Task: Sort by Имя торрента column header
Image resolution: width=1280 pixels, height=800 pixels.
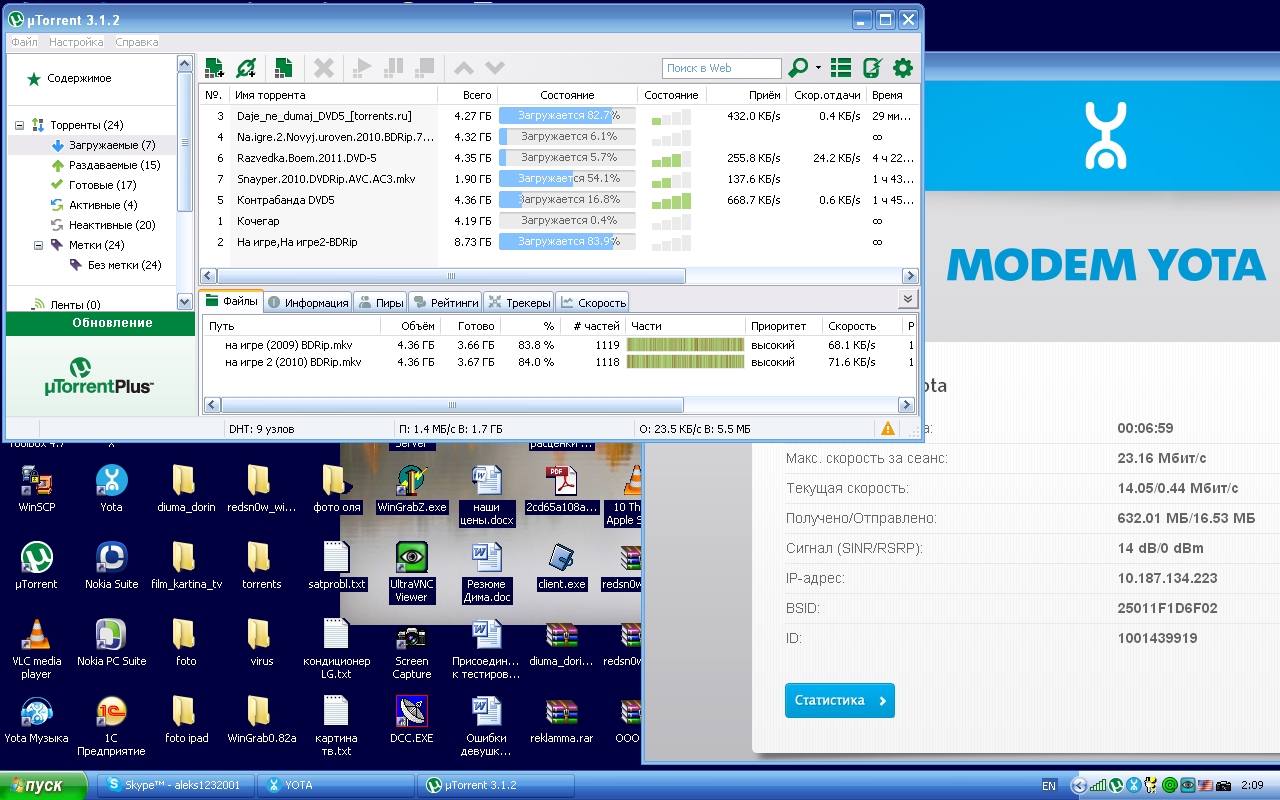Action: pyautogui.click(x=333, y=95)
